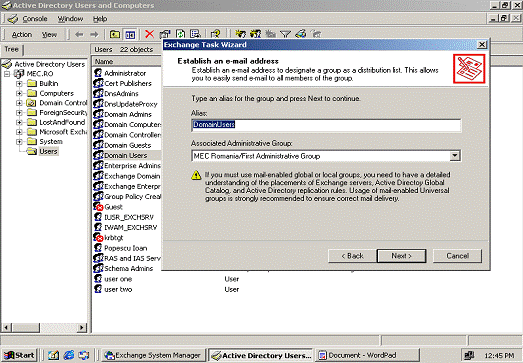523x363 pixels.
Task: Collapse the MEC.RO domain node
Action: (7, 74)
